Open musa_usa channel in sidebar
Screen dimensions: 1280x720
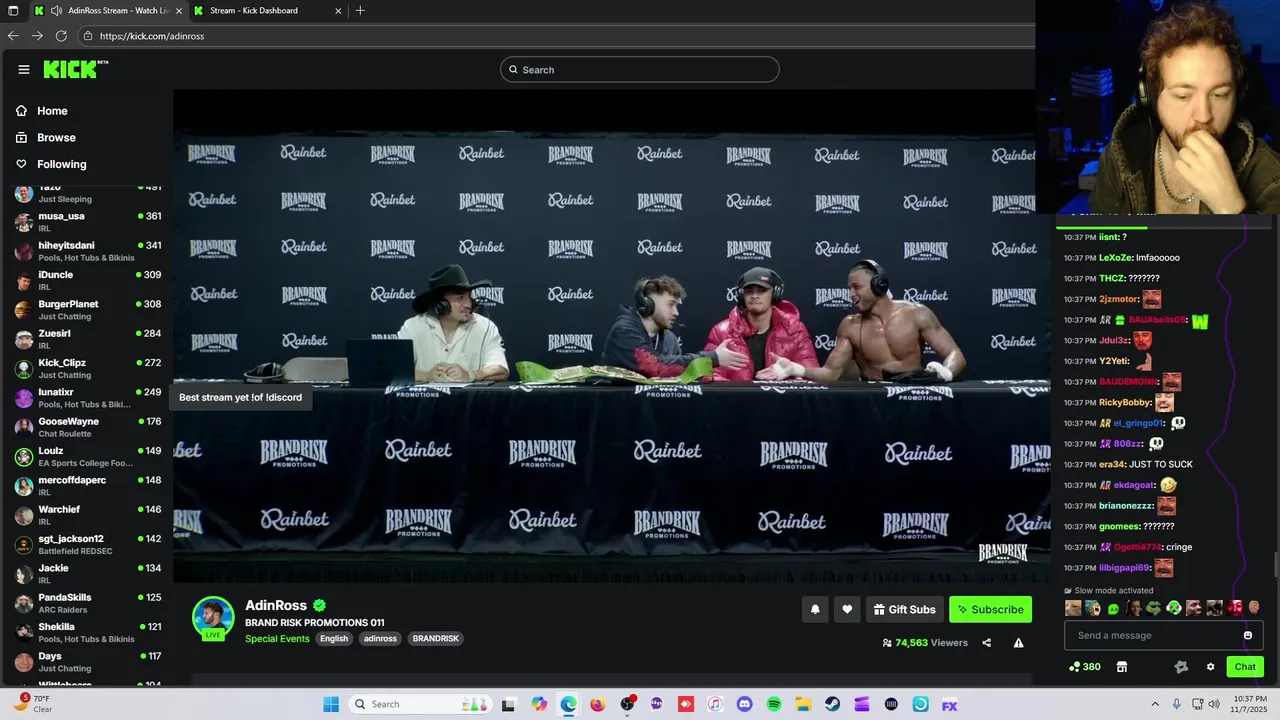[x=88, y=222]
